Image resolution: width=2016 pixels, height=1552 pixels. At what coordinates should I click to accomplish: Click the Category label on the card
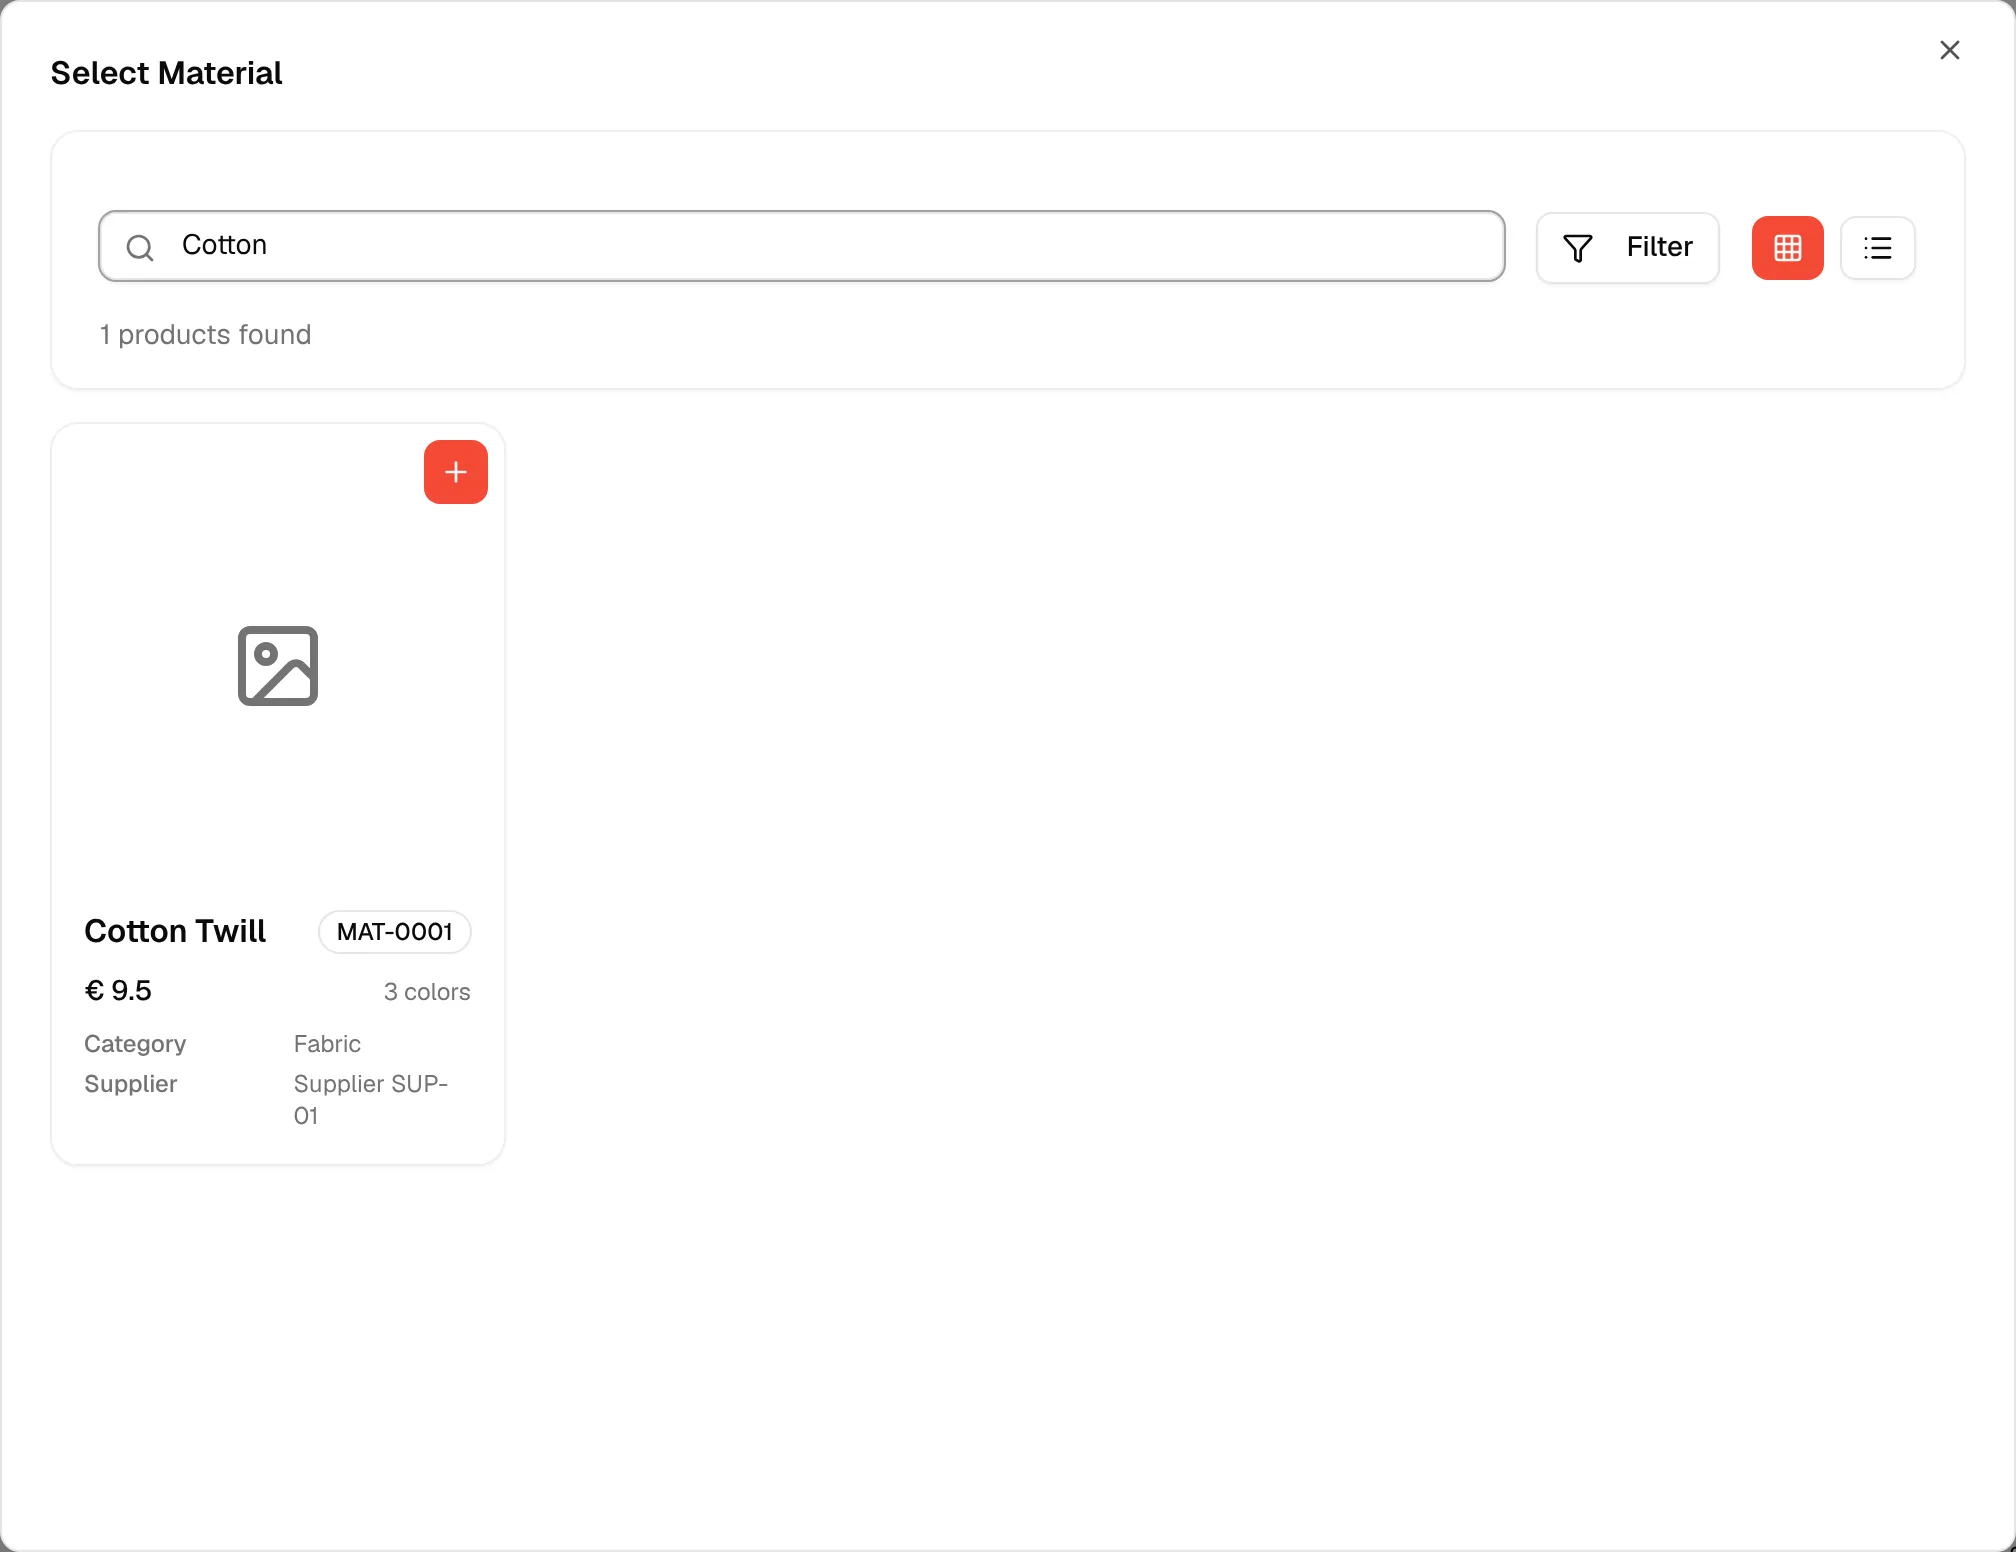click(135, 1044)
